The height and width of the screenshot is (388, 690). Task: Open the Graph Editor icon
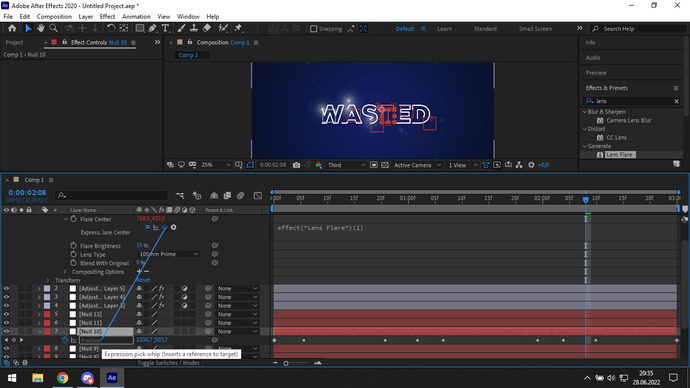pyautogui.click(x=257, y=195)
